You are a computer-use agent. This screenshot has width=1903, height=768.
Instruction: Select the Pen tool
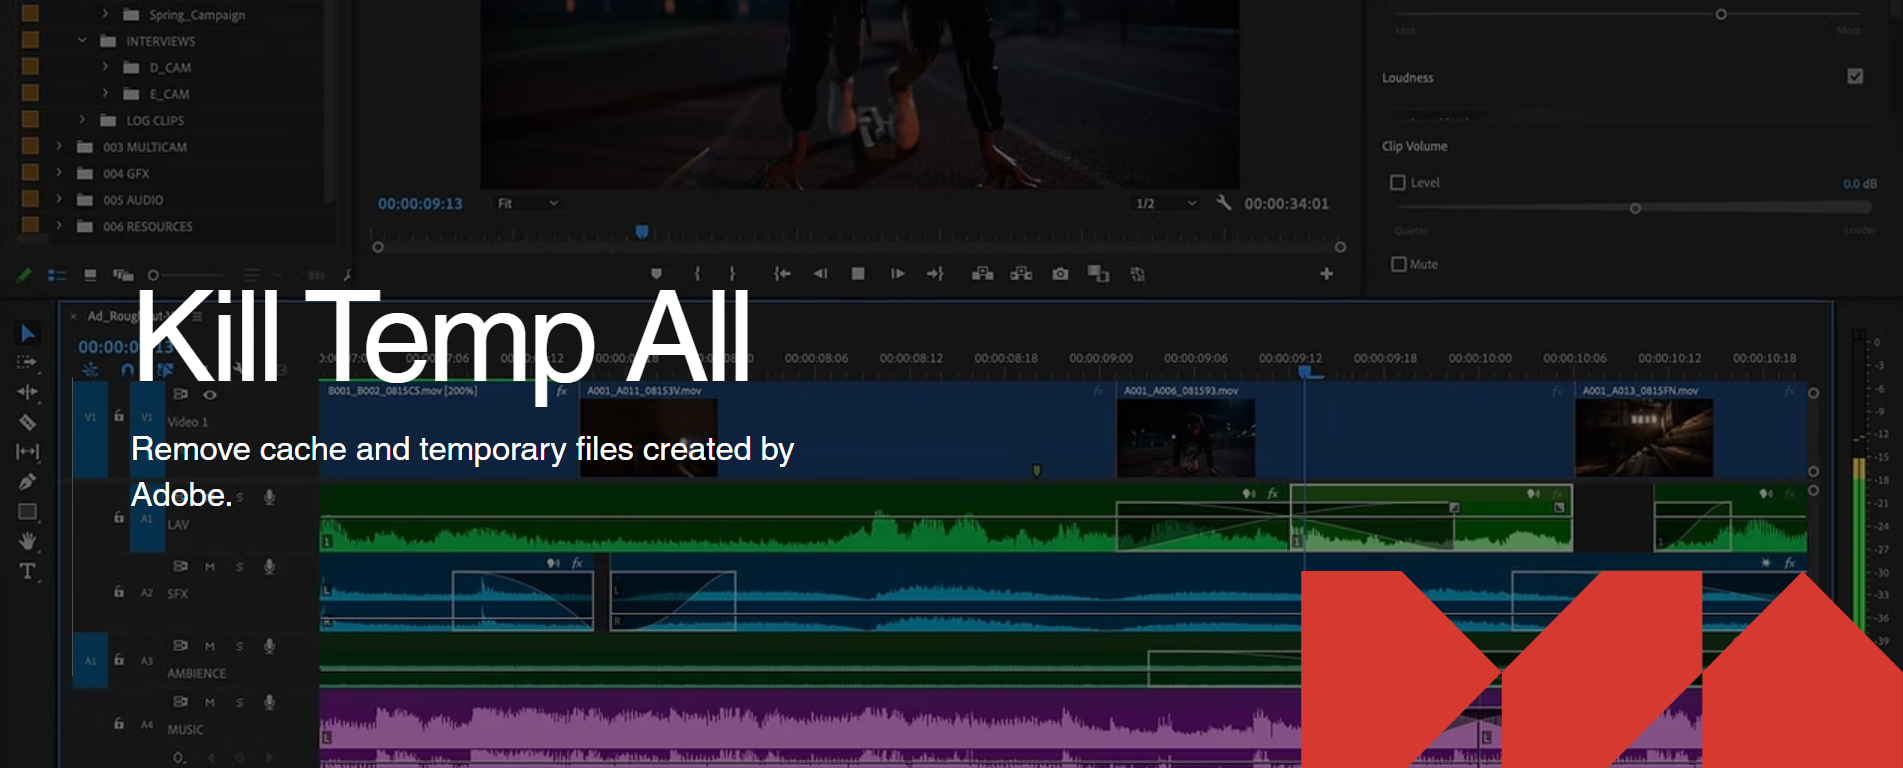pyautogui.click(x=28, y=482)
